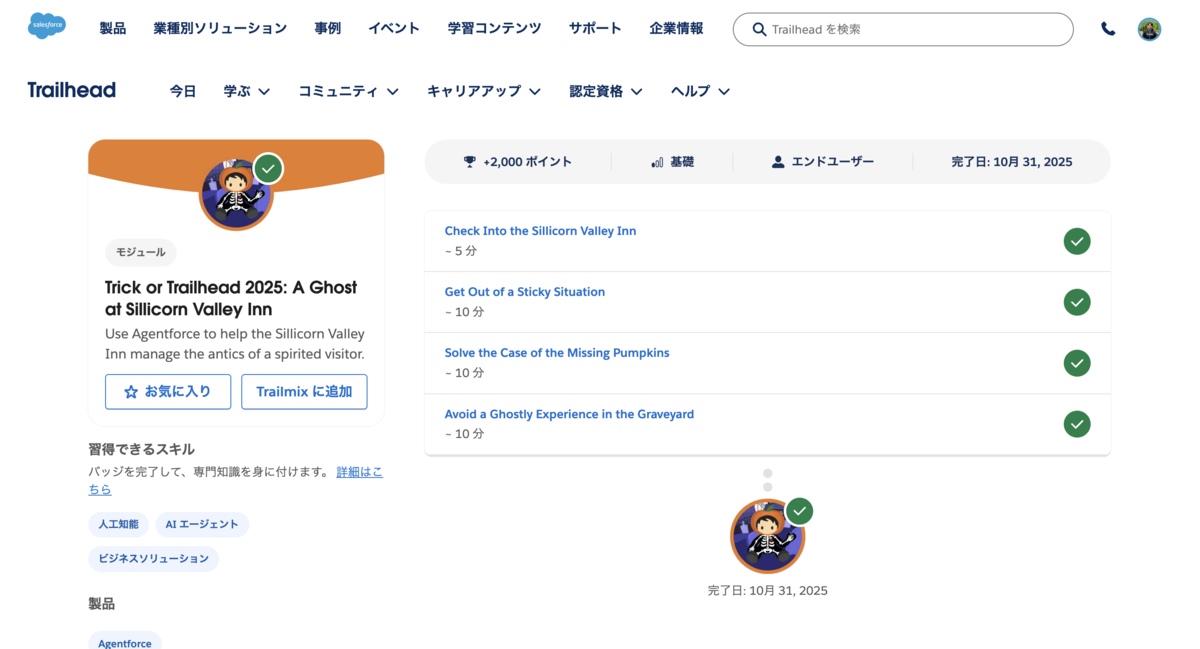Expand the 学ぶ menu chevron
The width and height of the screenshot is (1200, 649).
264,91
